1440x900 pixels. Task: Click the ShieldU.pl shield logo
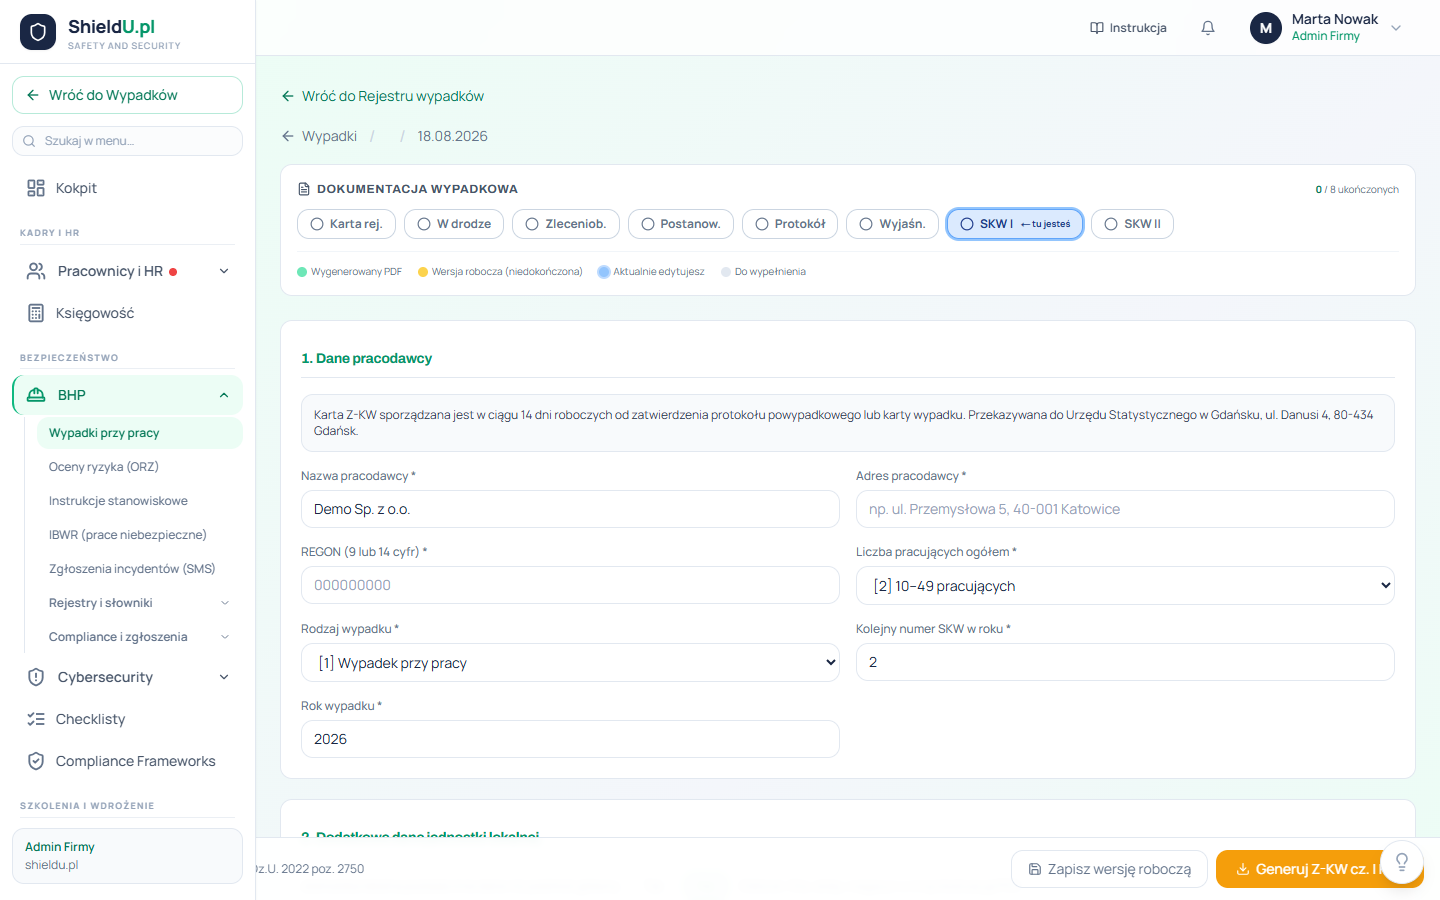pyautogui.click(x=38, y=32)
